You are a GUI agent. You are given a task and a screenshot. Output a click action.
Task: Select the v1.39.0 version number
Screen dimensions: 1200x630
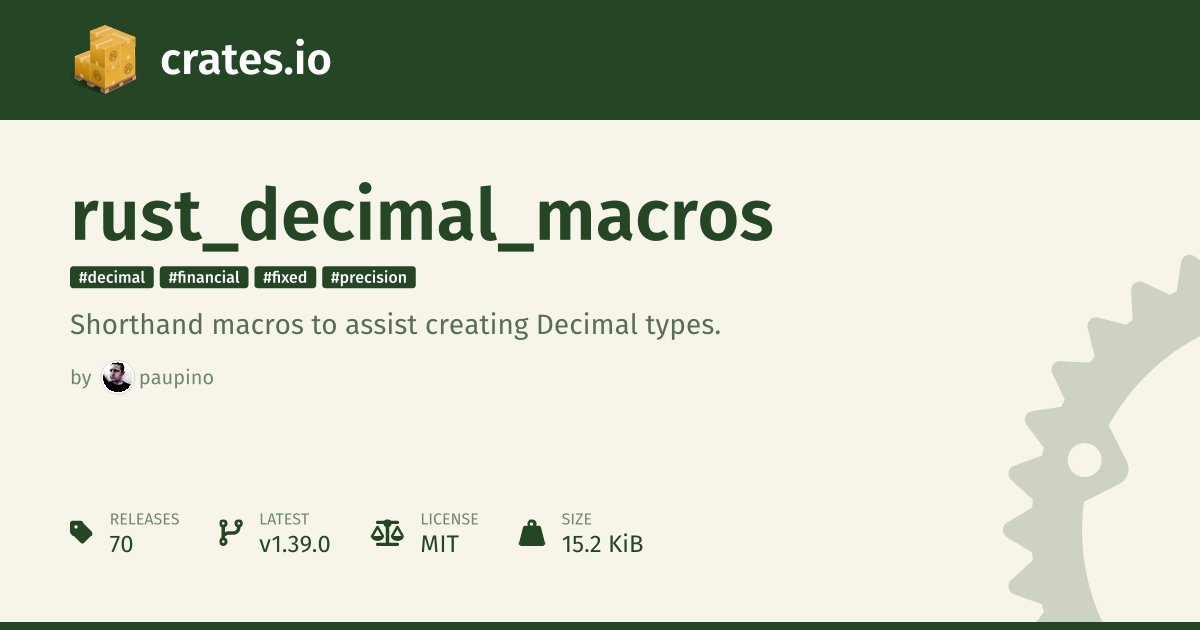(294, 544)
